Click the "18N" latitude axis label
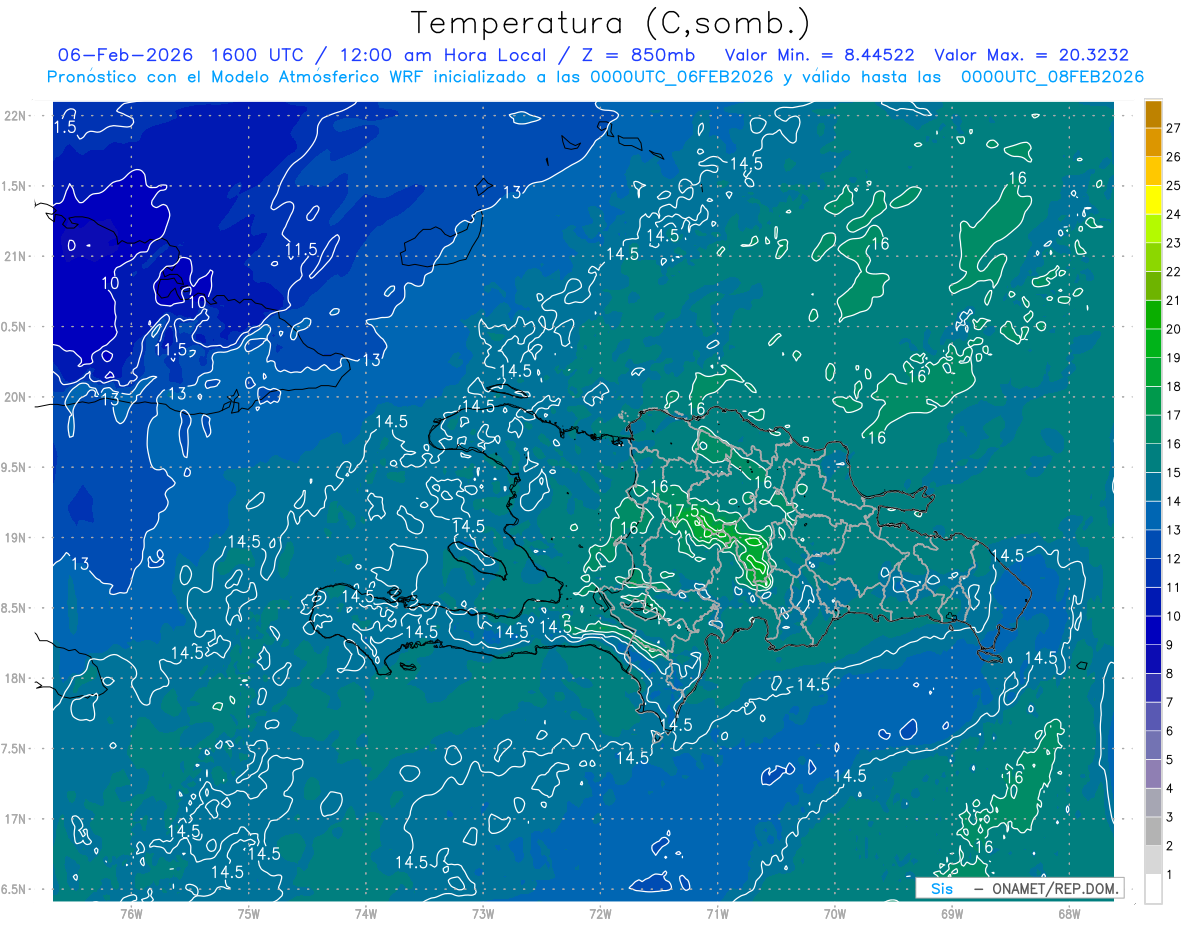1200x927 pixels. coord(17,678)
